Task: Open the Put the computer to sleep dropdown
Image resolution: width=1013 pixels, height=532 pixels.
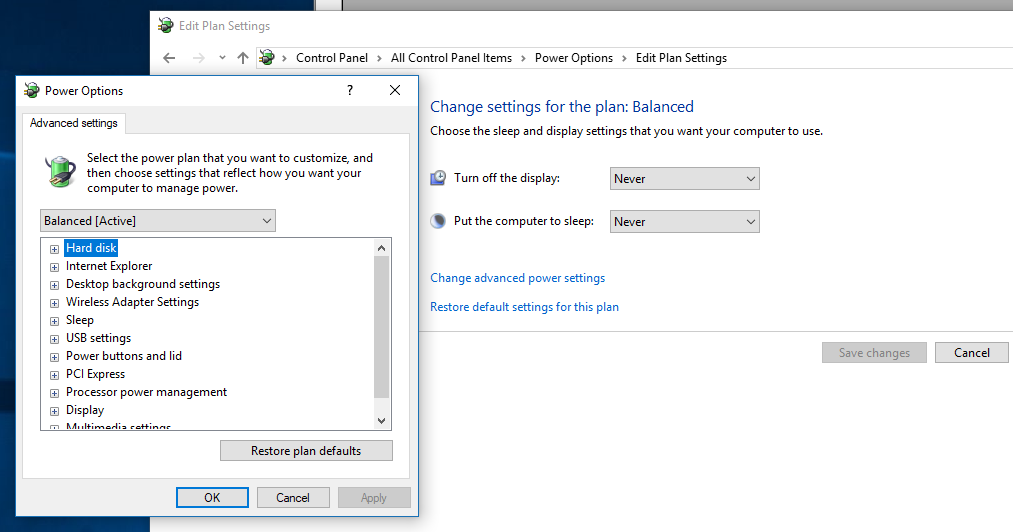Action: (x=684, y=222)
